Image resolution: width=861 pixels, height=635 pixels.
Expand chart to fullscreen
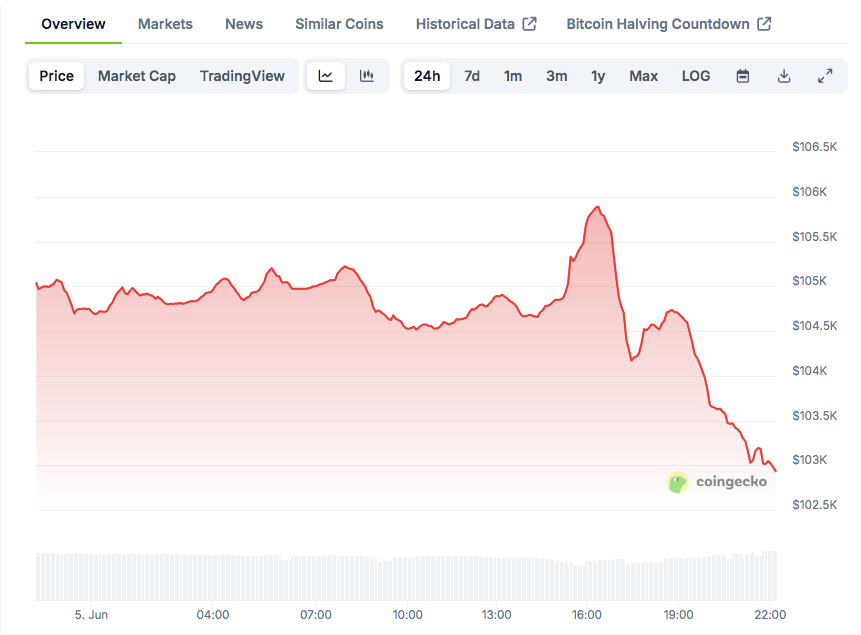[x=825, y=76]
